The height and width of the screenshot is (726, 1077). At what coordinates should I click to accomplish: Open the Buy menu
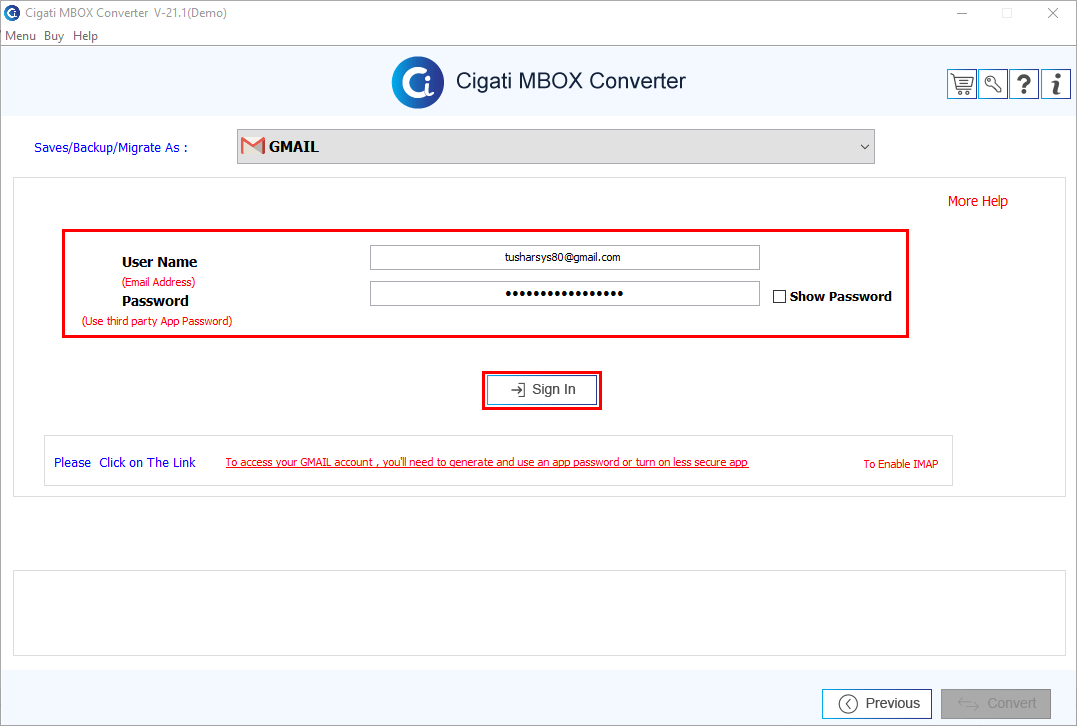coord(54,36)
